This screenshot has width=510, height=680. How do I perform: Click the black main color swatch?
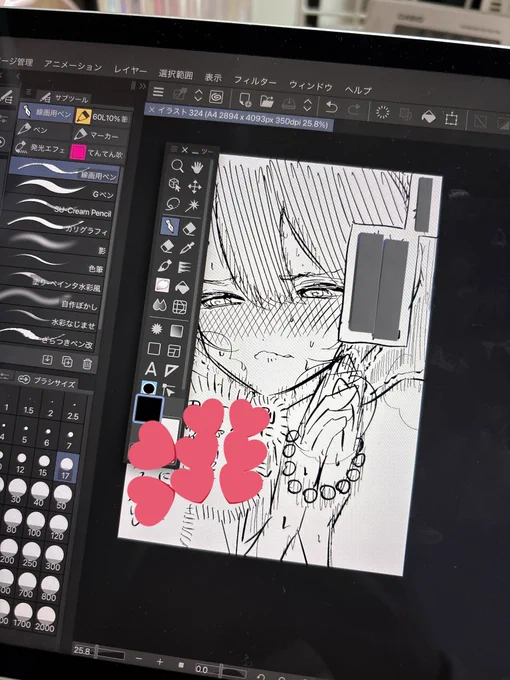pos(149,409)
